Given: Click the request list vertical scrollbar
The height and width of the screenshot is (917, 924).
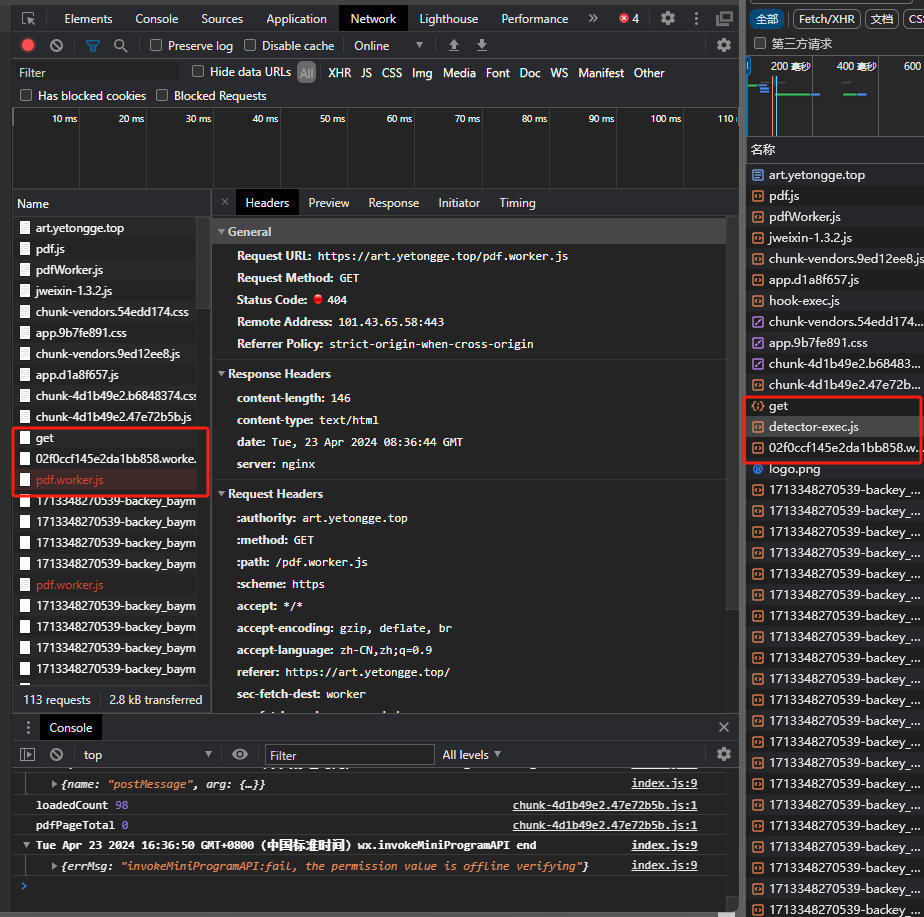Looking at the screenshot, I should [x=203, y=263].
